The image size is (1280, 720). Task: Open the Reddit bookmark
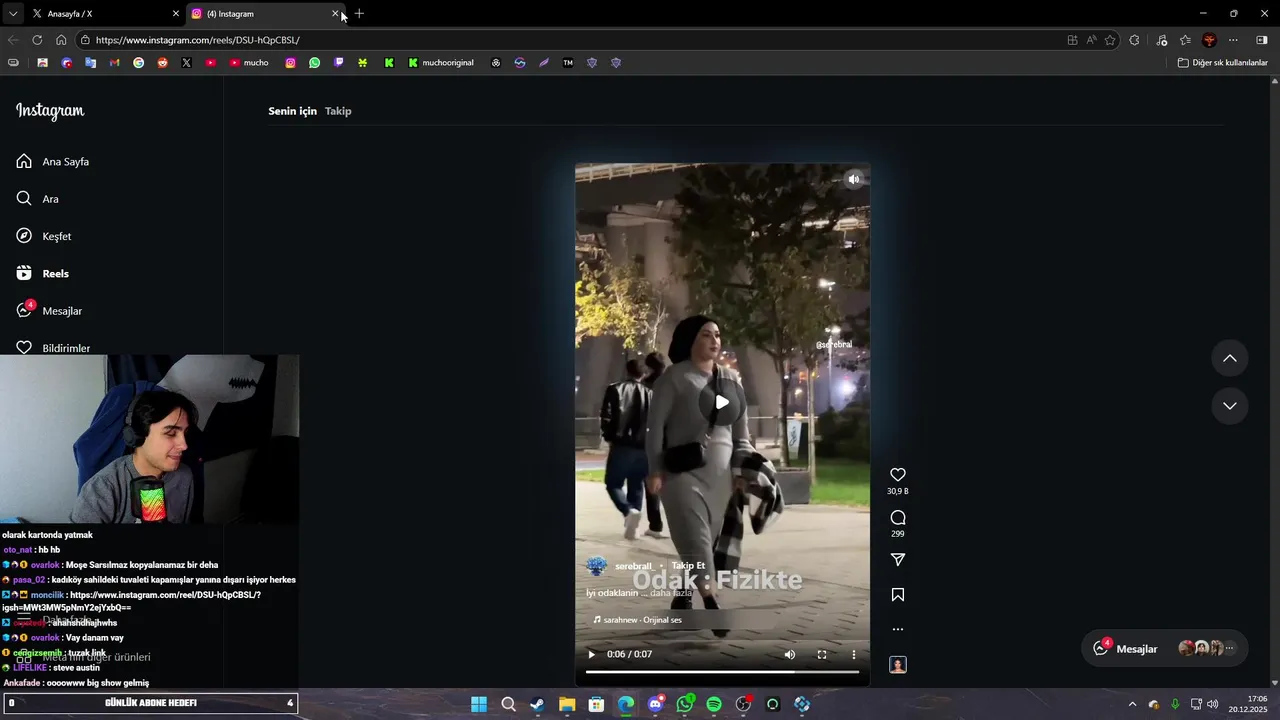tap(162, 63)
